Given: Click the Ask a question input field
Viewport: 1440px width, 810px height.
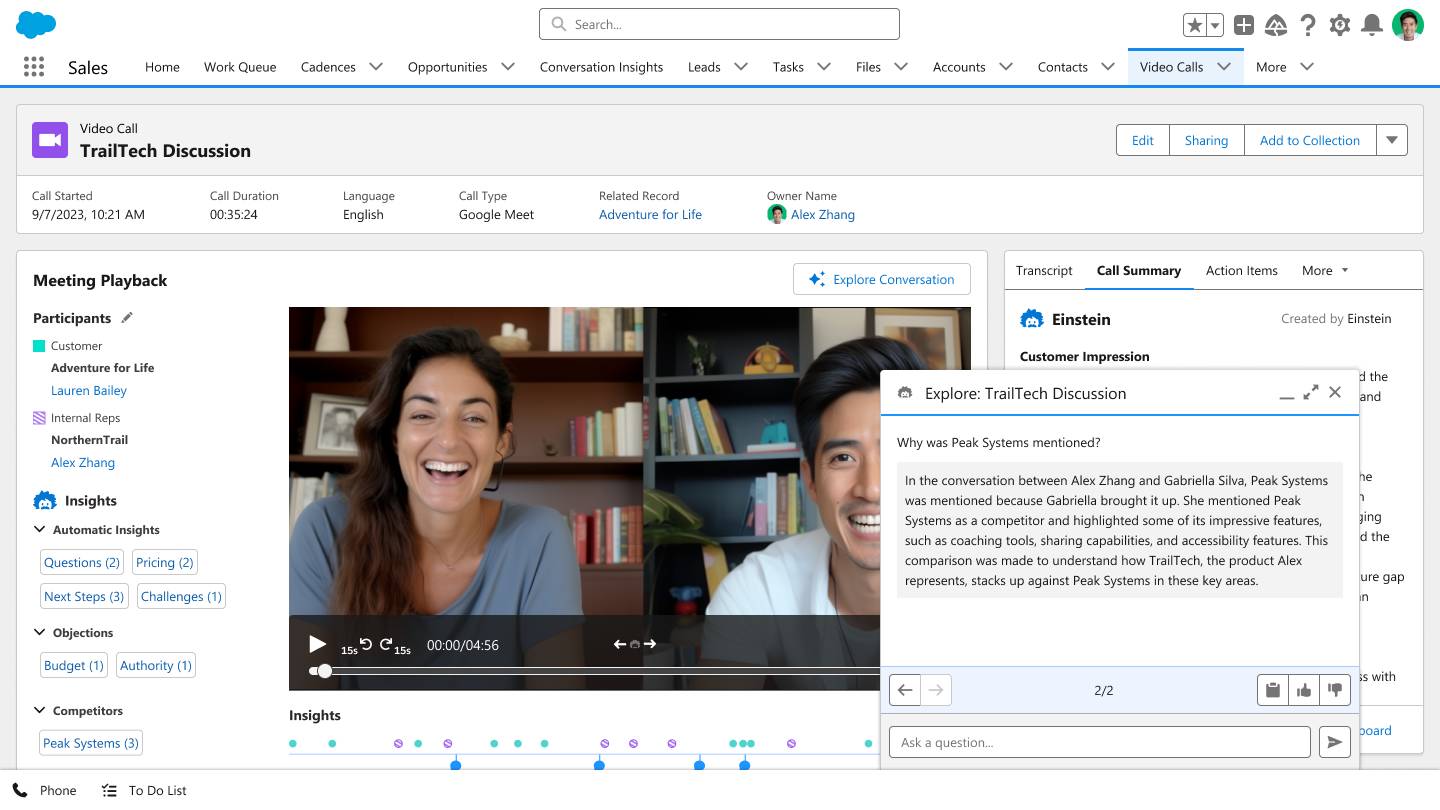Looking at the screenshot, I should tap(1099, 742).
